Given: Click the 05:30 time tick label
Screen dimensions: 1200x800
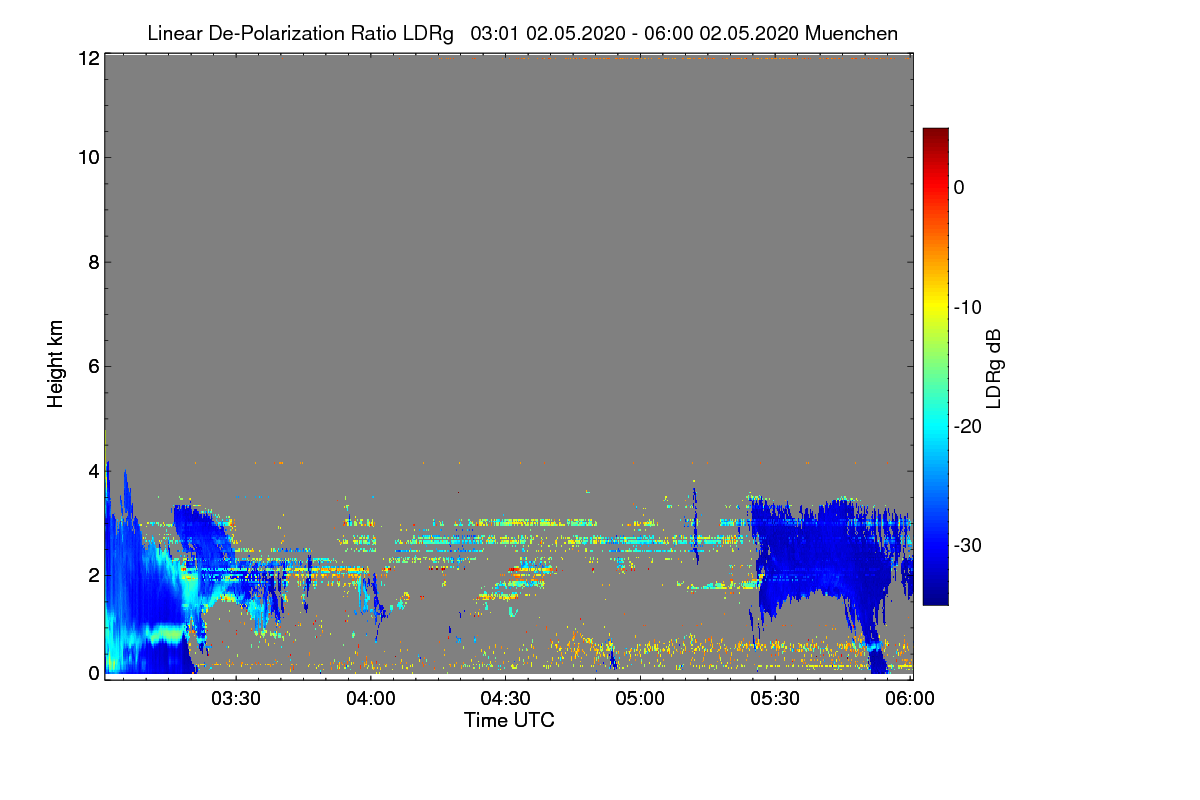Looking at the screenshot, I should [775, 698].
